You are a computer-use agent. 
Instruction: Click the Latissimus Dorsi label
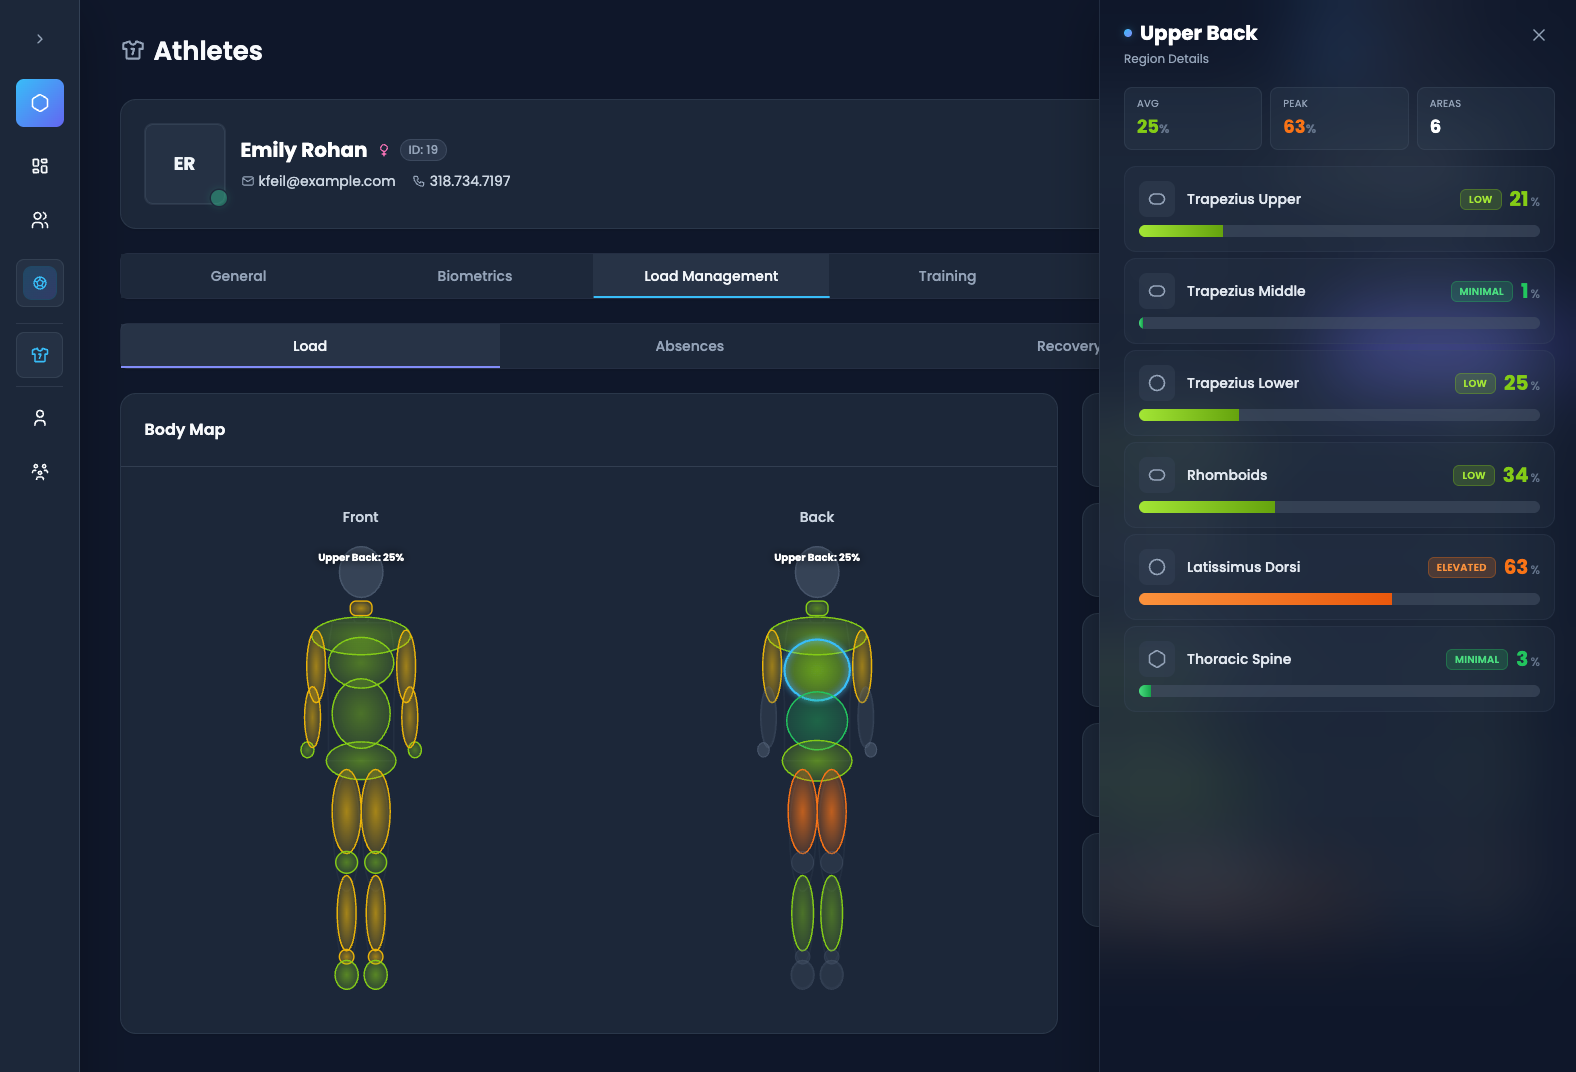pyautogui.click(x=1244, y=567)
